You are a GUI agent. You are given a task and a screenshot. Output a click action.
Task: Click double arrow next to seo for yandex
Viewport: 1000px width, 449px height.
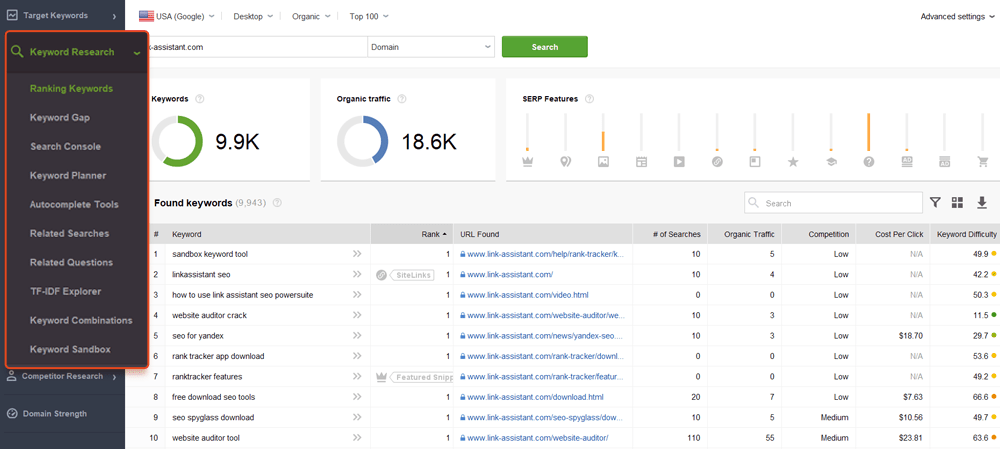(x=357, y=335)
